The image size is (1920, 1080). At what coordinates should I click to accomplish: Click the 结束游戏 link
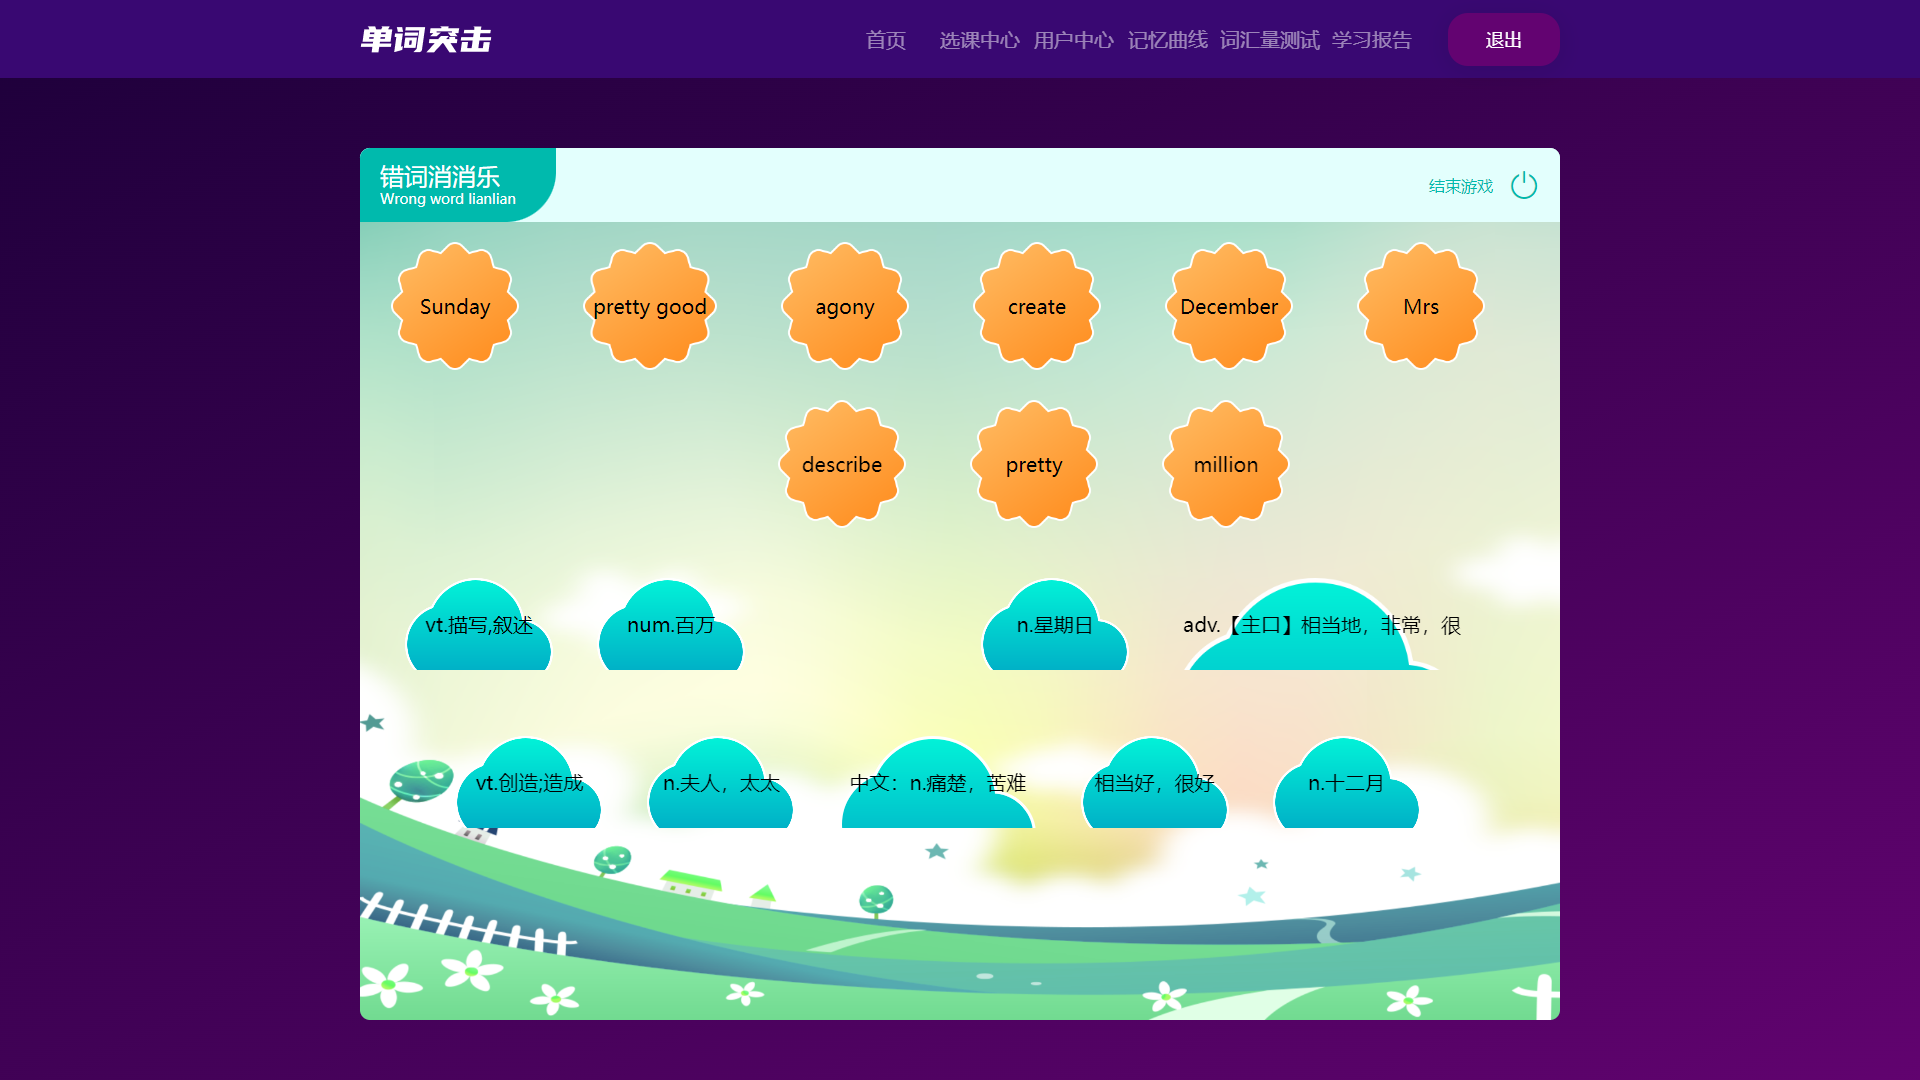(x=1460, y=186)
